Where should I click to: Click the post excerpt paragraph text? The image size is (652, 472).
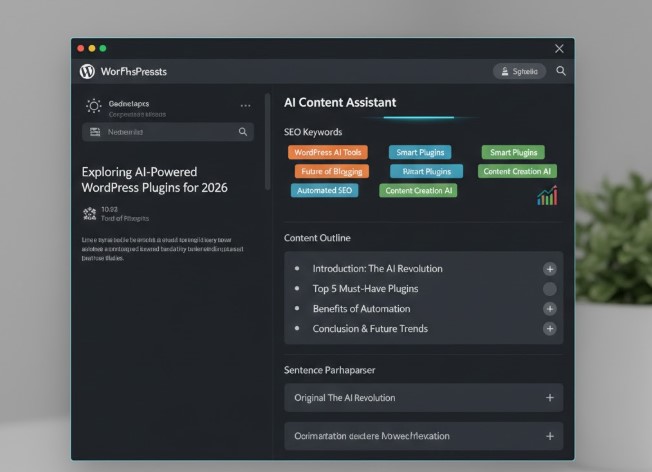tap(163, 249)
